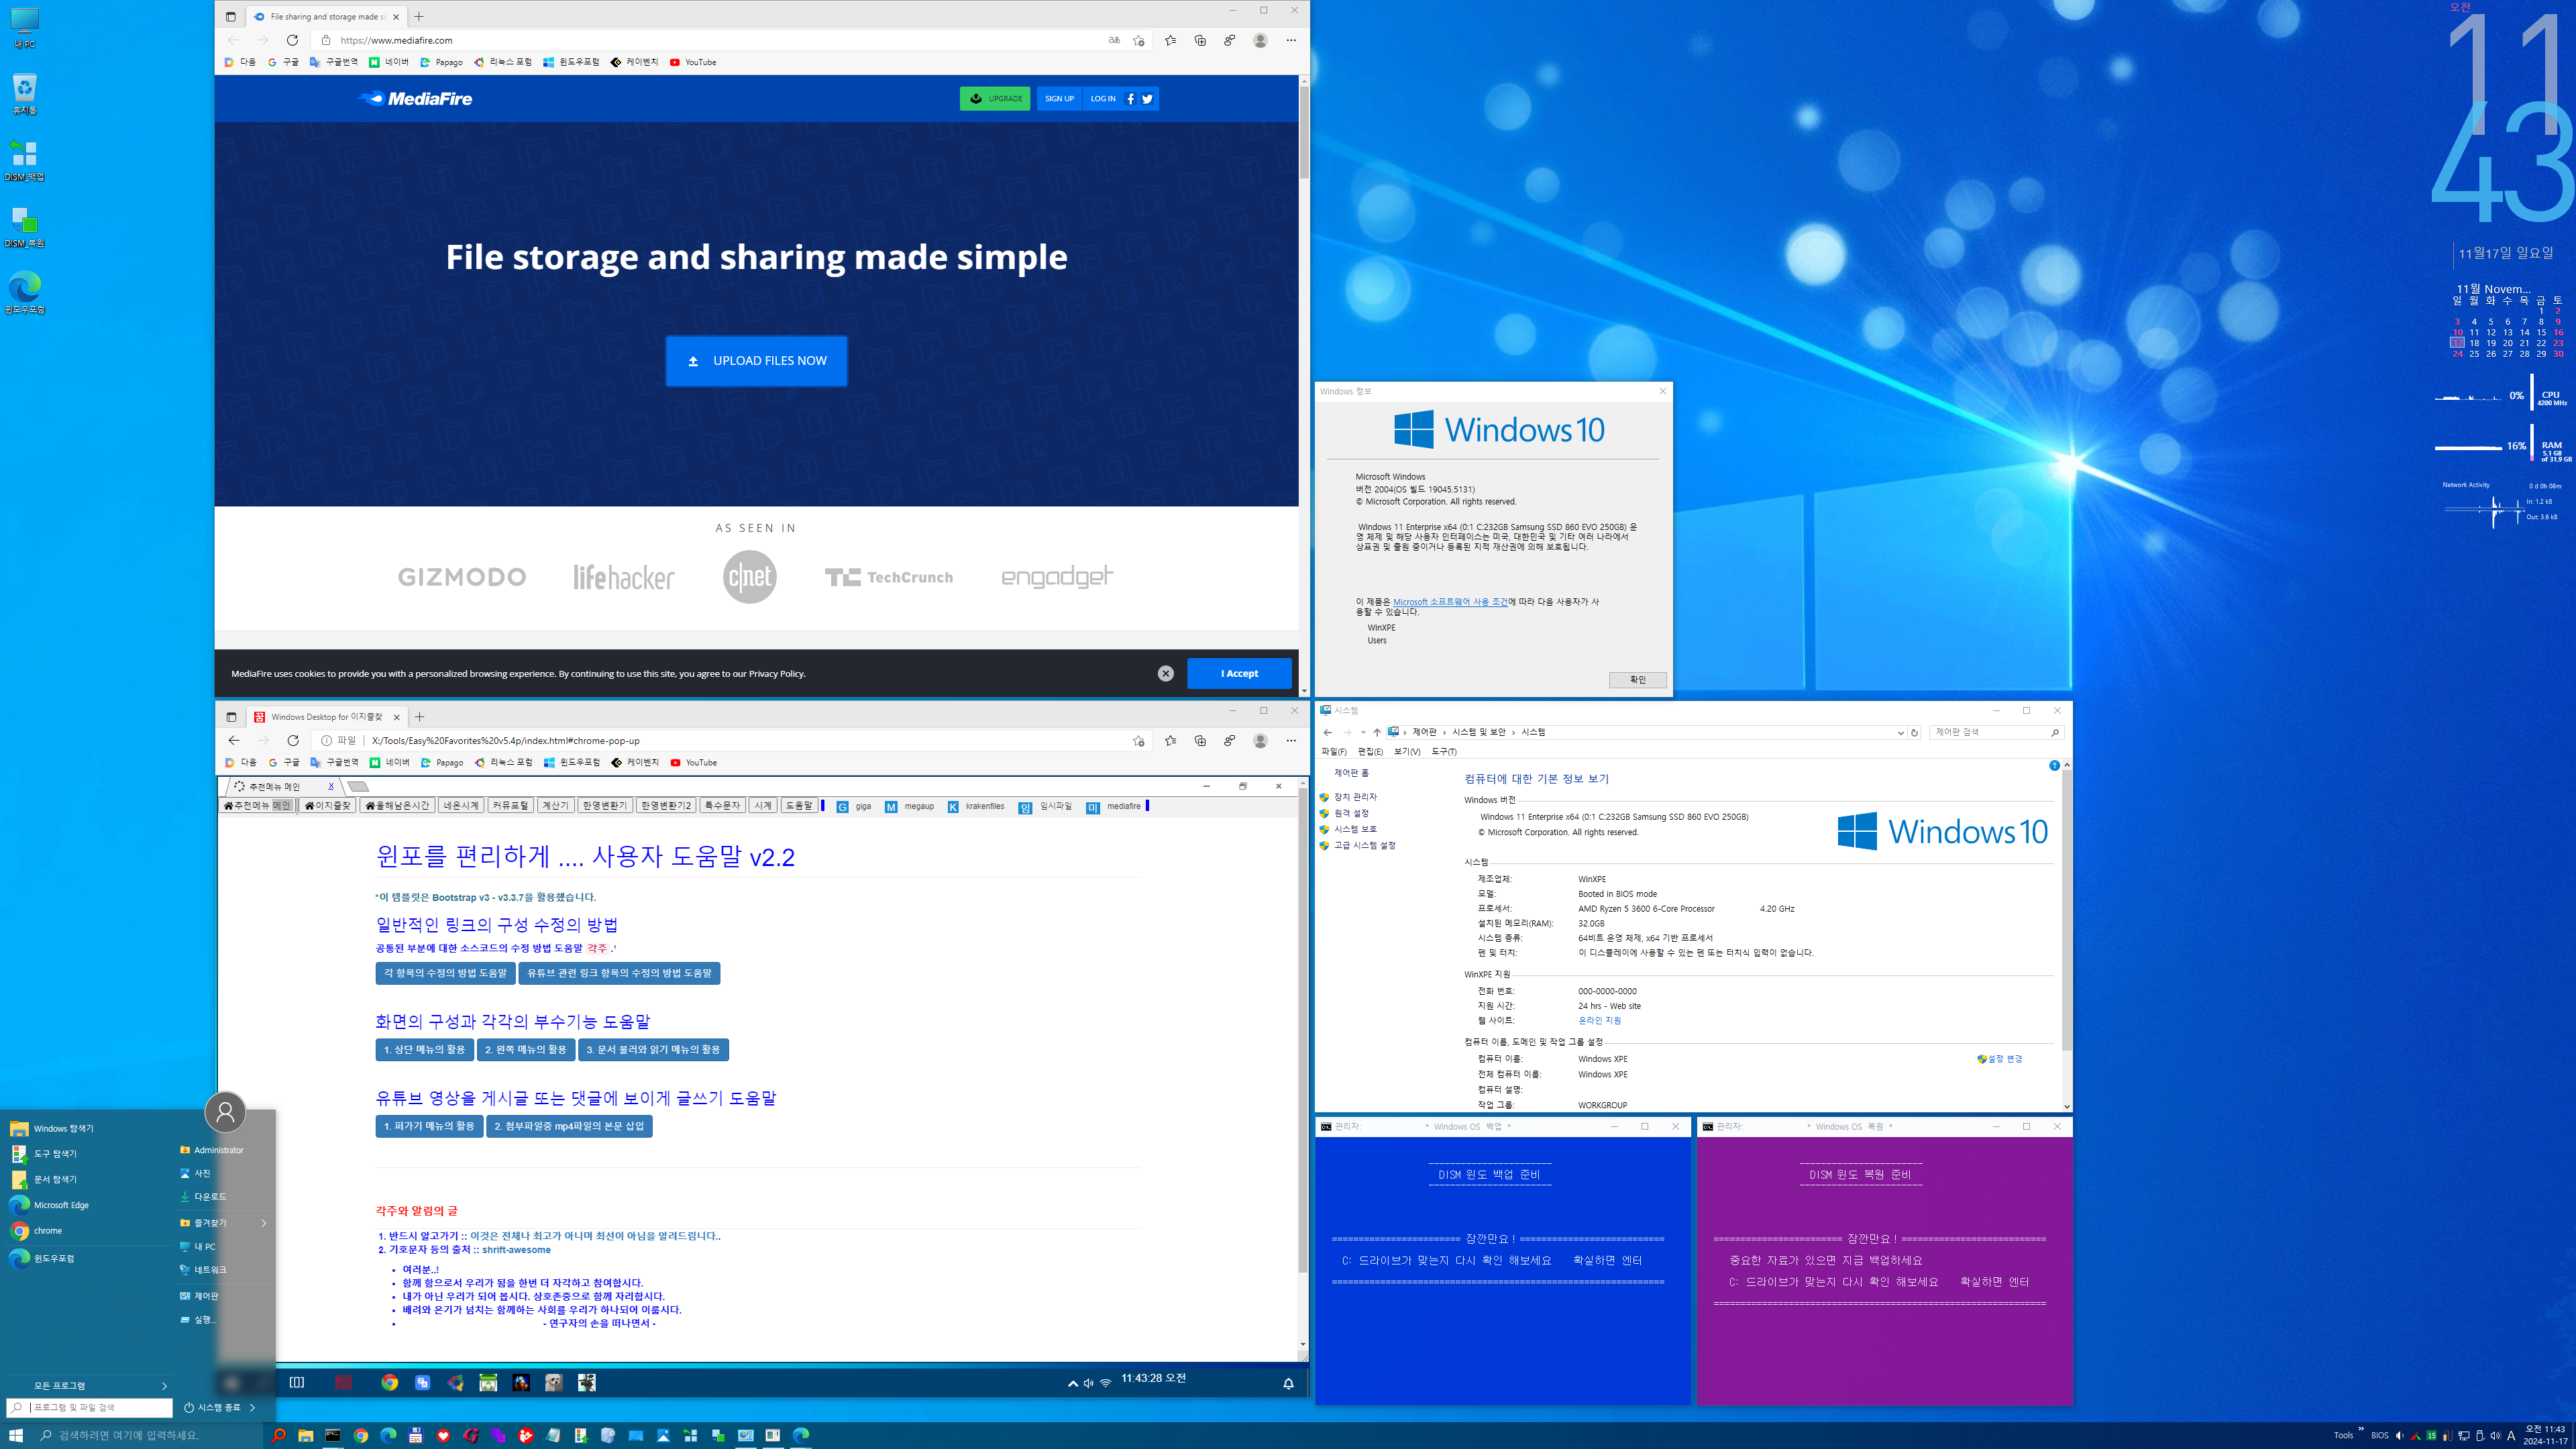2576x1449 pixels.
Task: Open the Microsoft 소프트웨어 사용 조건 link
Action: pos(1449,602)
